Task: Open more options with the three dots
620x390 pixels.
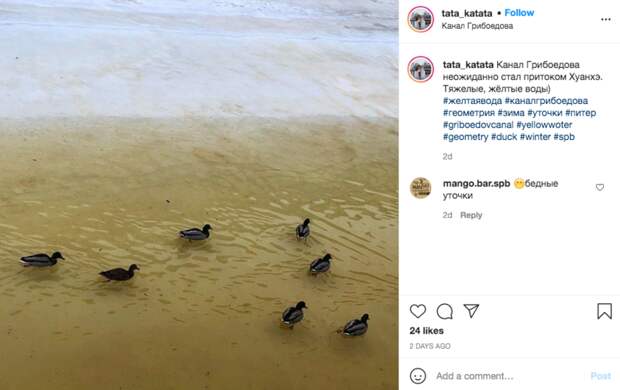Action: click(606, 19)
